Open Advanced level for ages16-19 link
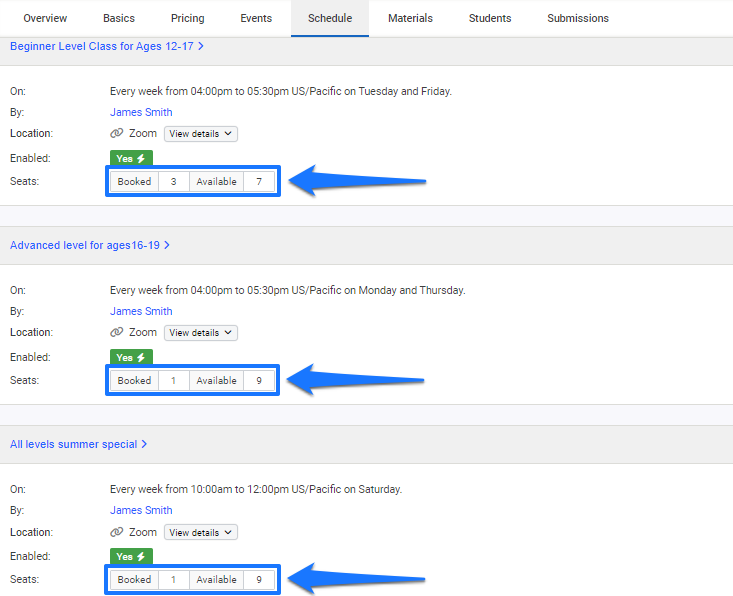The image size is (733, 596). pos(90,245)
